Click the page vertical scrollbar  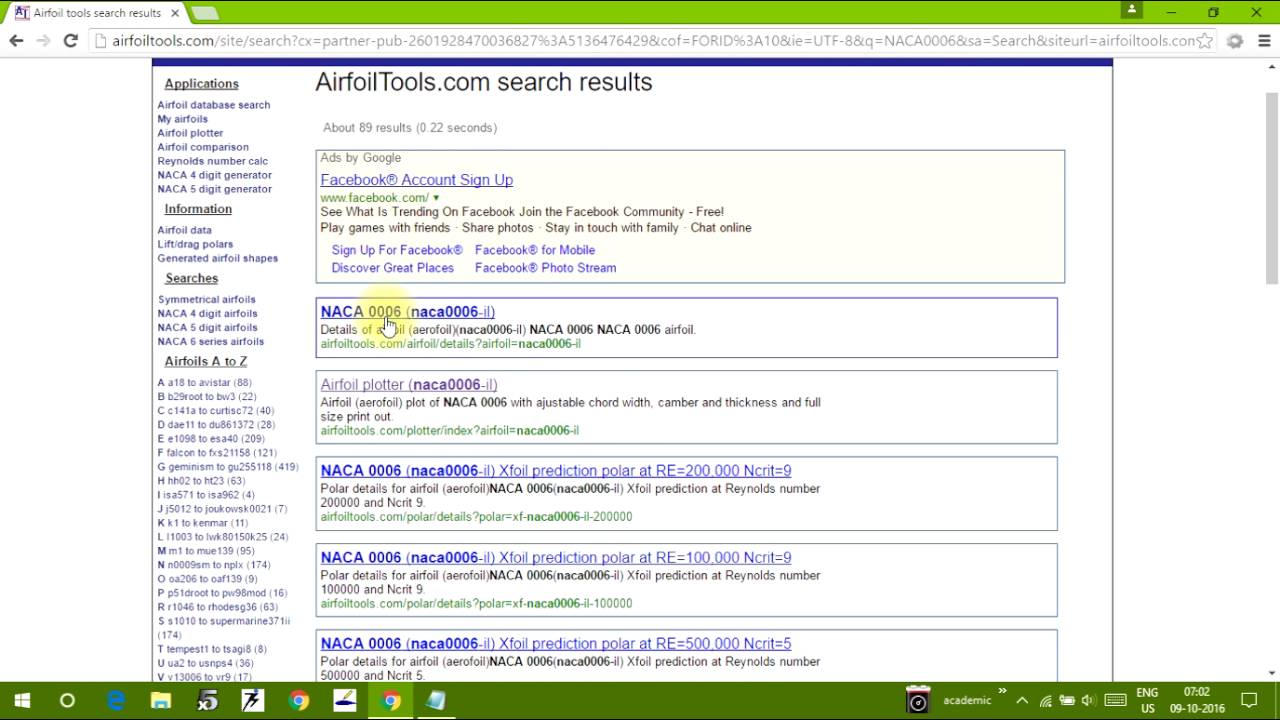[x=1271, y=190]
